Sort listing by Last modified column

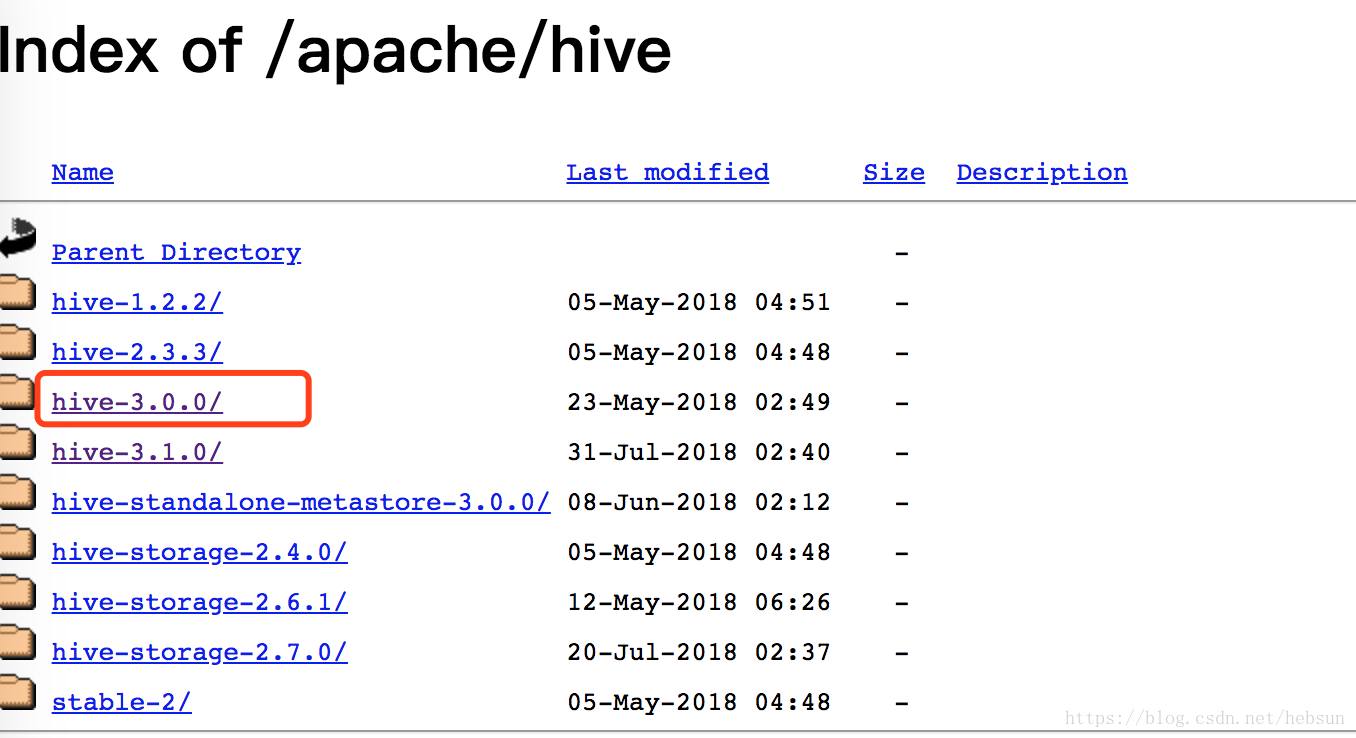pyautogui.click(x=667, y=172)
